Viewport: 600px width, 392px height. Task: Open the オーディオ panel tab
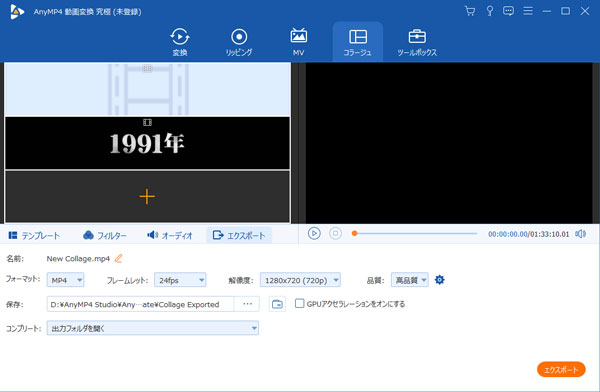170,235
